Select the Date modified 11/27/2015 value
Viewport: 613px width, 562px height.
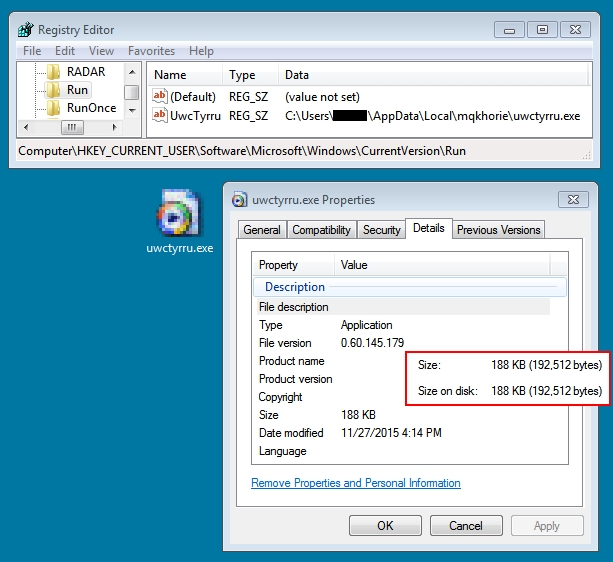(391, 433)
